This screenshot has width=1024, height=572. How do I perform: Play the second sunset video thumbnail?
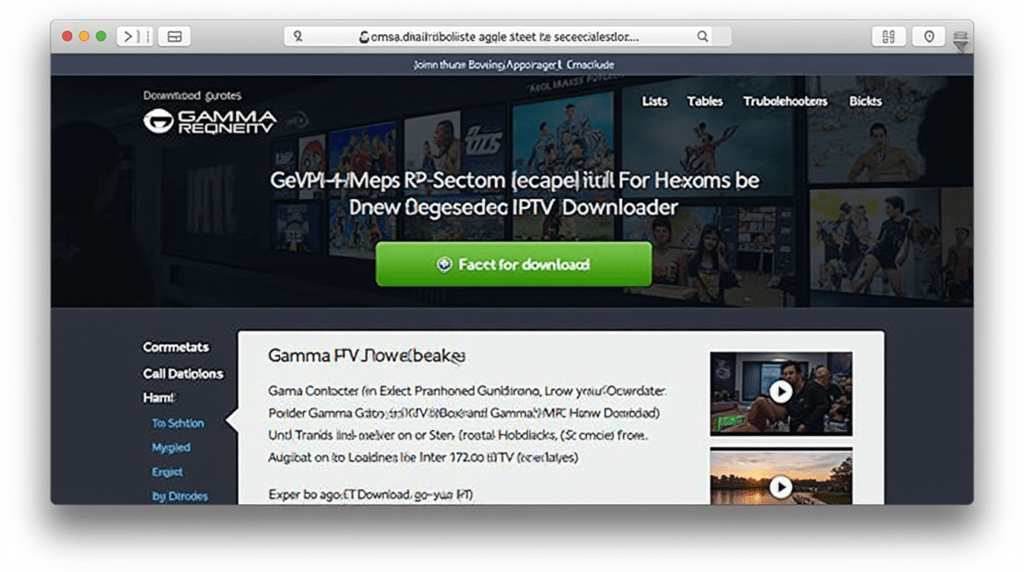(780, 486)
